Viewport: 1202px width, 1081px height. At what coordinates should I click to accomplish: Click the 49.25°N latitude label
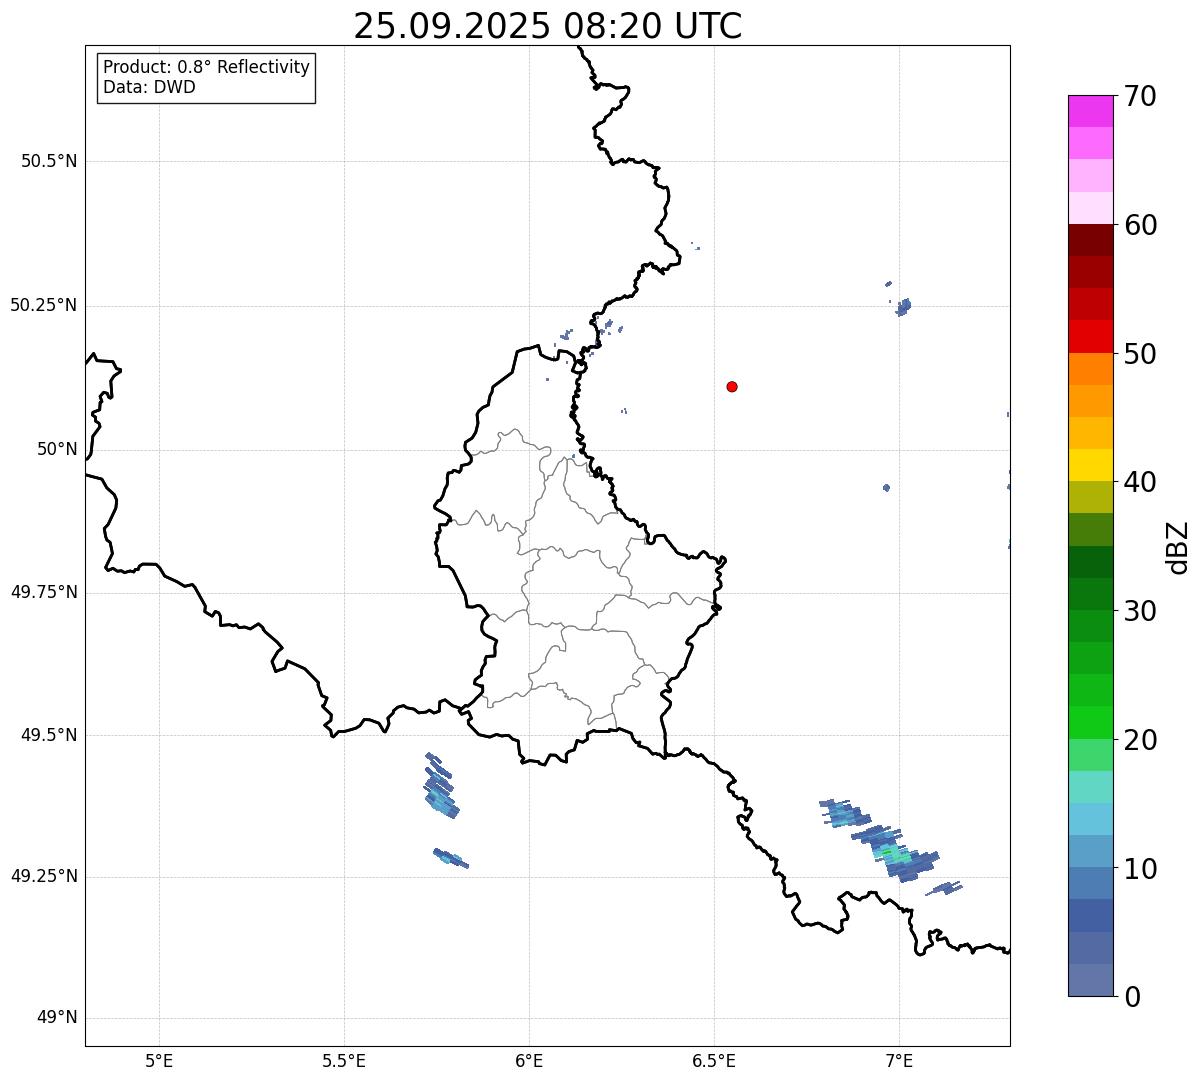pyautogui.click(x=43, y=877)
